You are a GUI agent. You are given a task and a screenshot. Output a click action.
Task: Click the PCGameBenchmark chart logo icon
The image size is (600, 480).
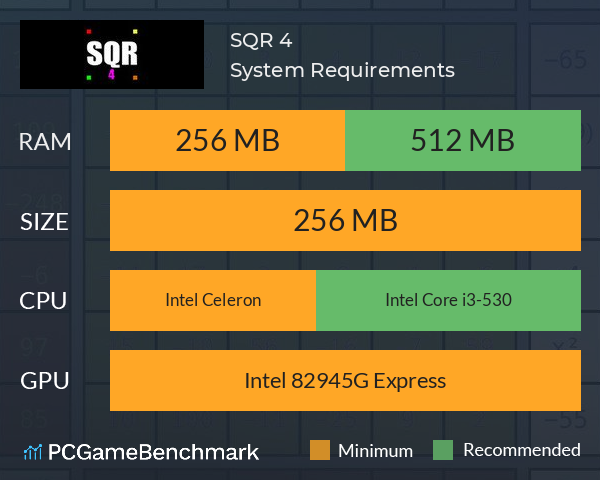33,452
